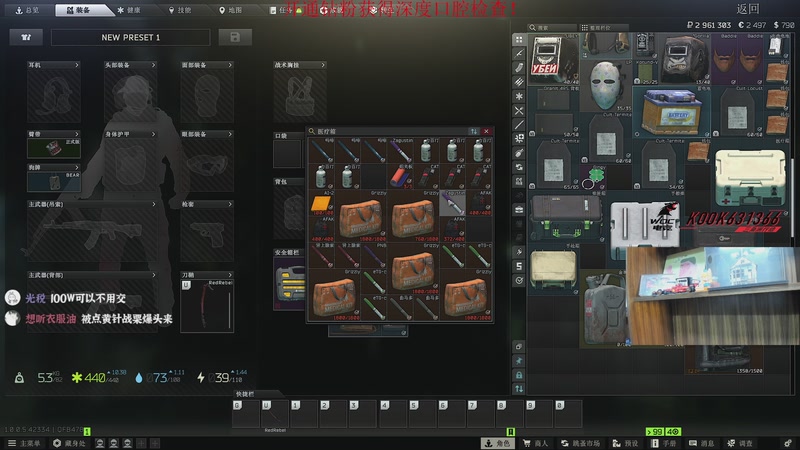The width and height of the screenshot is (800, 450).
Task: Select the orange AI-2 medkit in case
Action: click(x=321, y=203)
